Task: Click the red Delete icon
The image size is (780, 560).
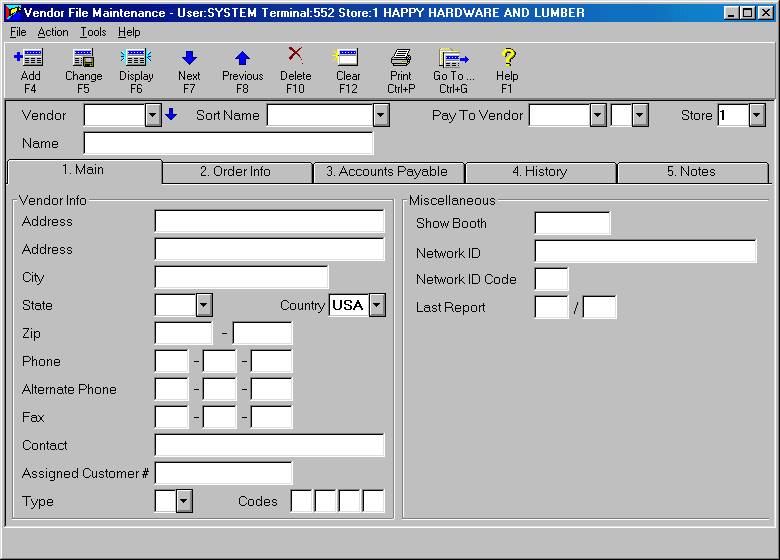Action: tap(294, 56)
